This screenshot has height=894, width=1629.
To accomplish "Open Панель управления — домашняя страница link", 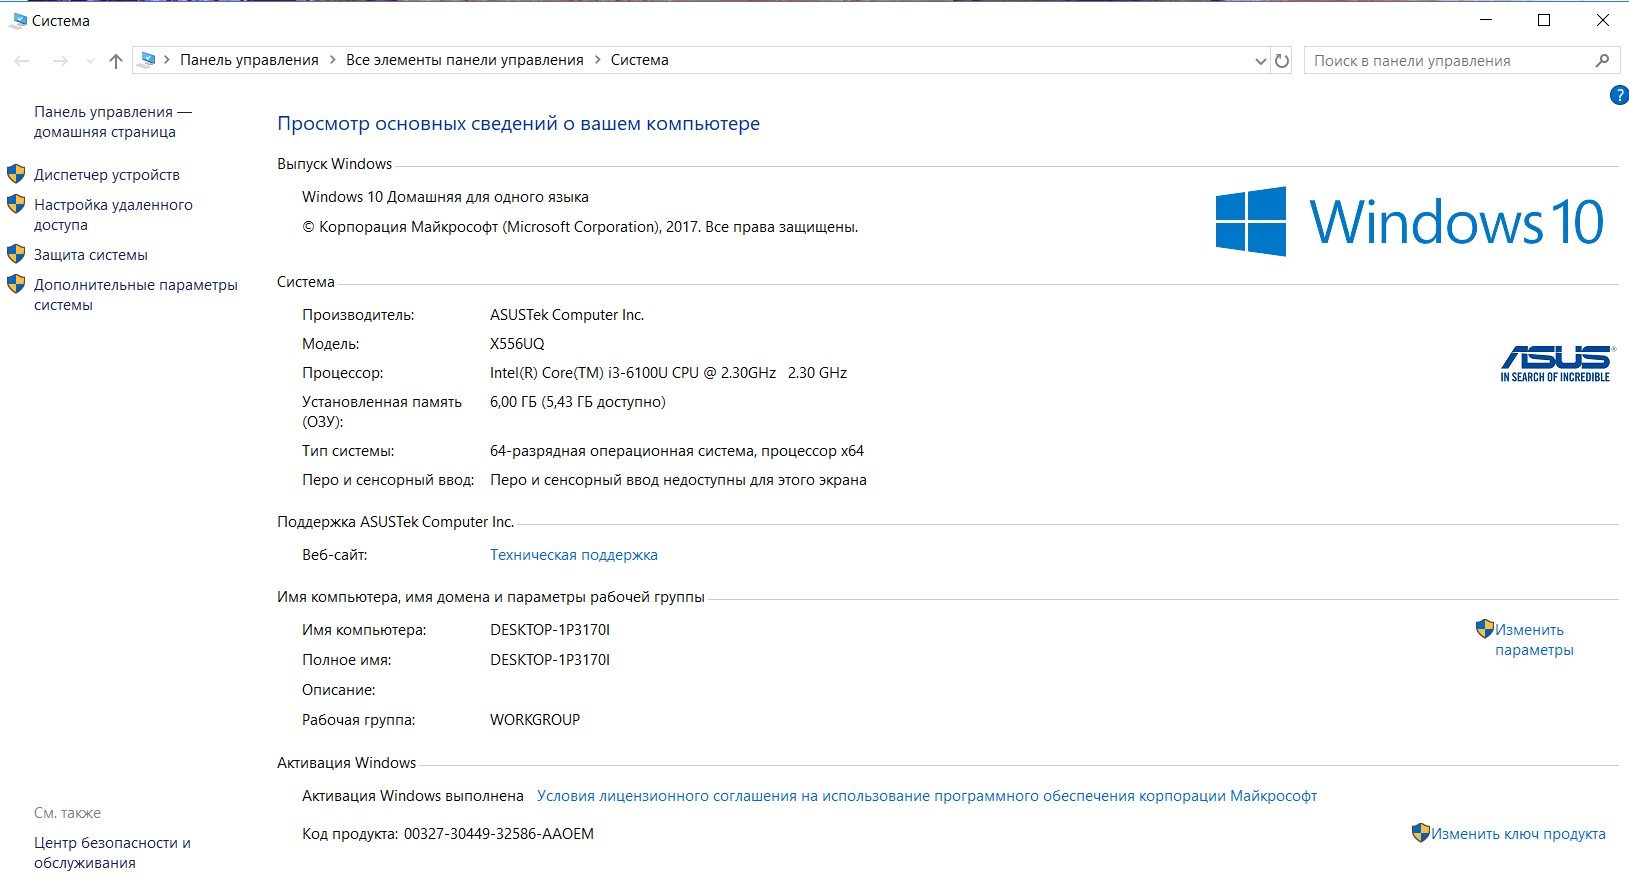I will [x=112, y=122].
